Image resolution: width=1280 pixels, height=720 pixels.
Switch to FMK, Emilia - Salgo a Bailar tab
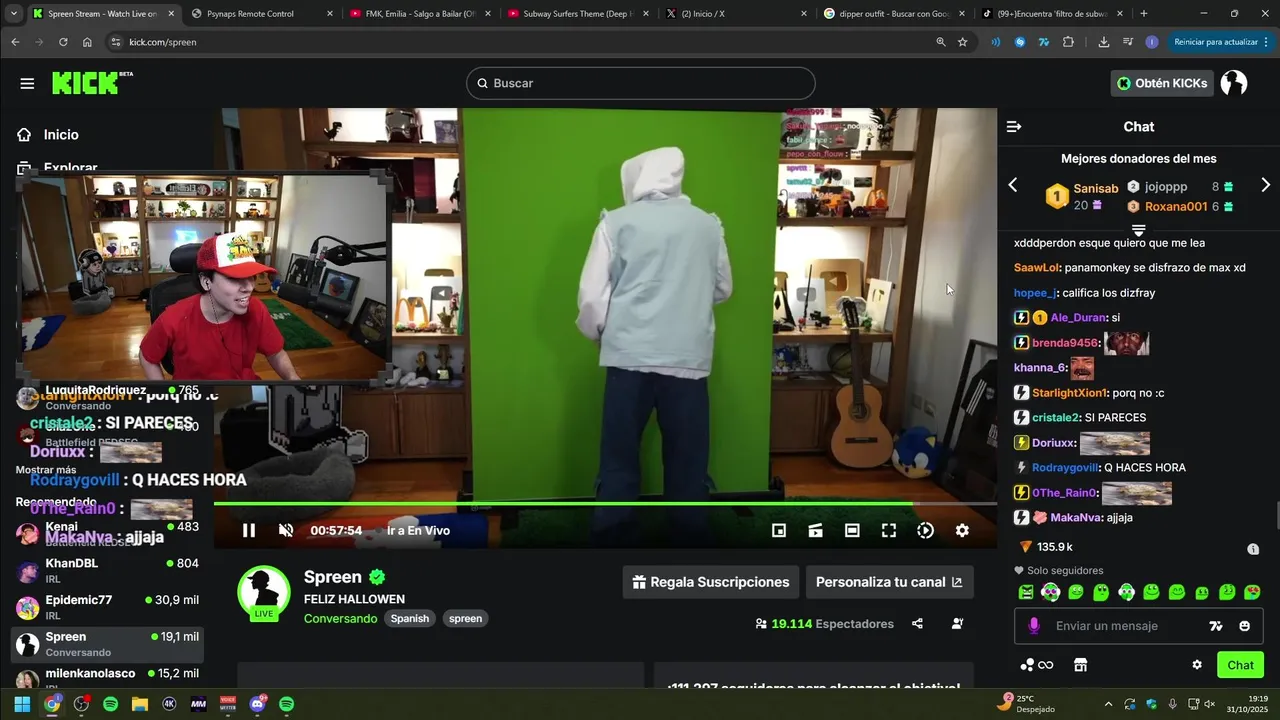(419, 14)
